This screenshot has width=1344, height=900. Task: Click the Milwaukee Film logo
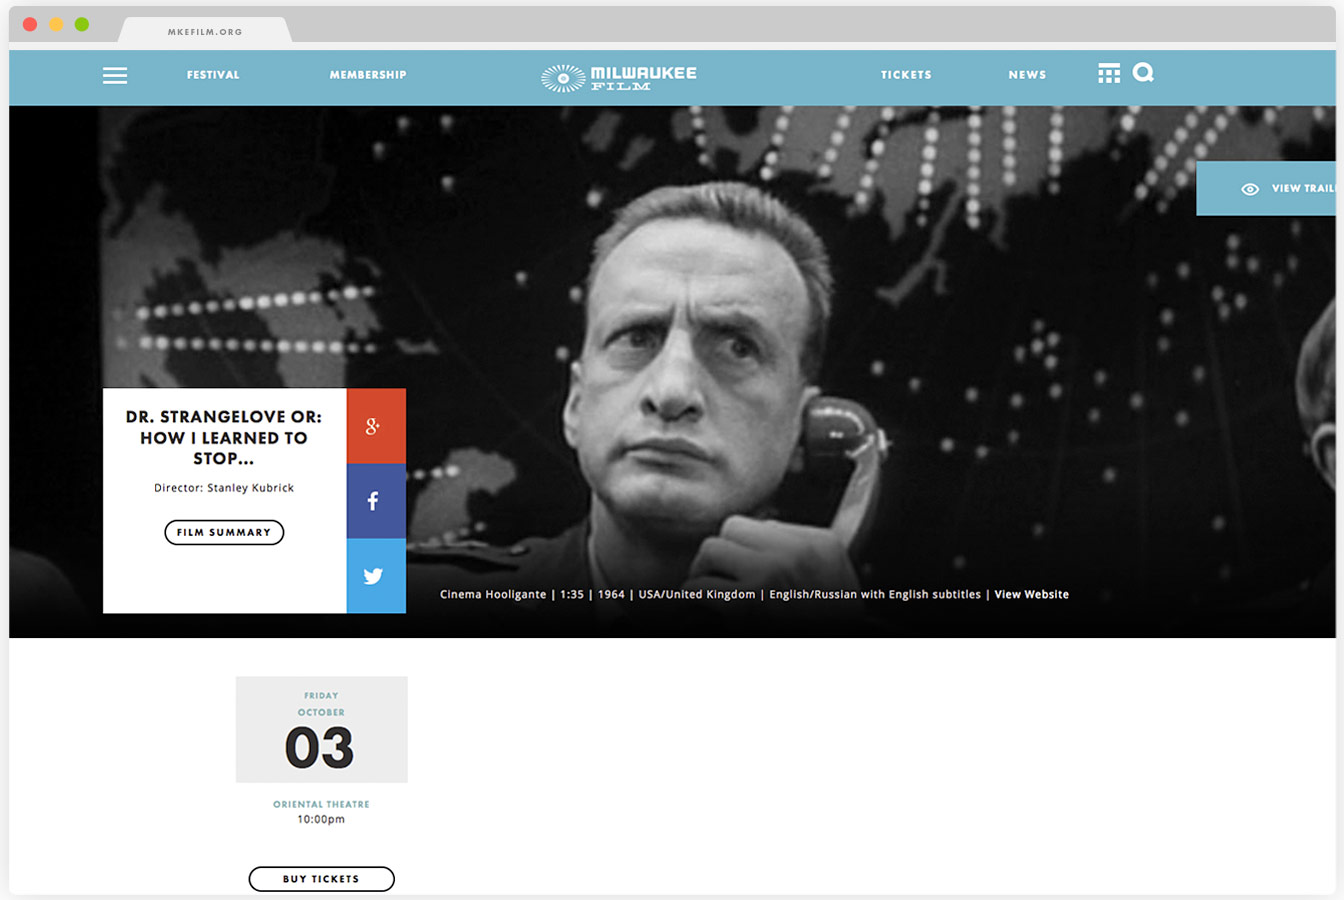pyautogui.click(x=619, y=77)
